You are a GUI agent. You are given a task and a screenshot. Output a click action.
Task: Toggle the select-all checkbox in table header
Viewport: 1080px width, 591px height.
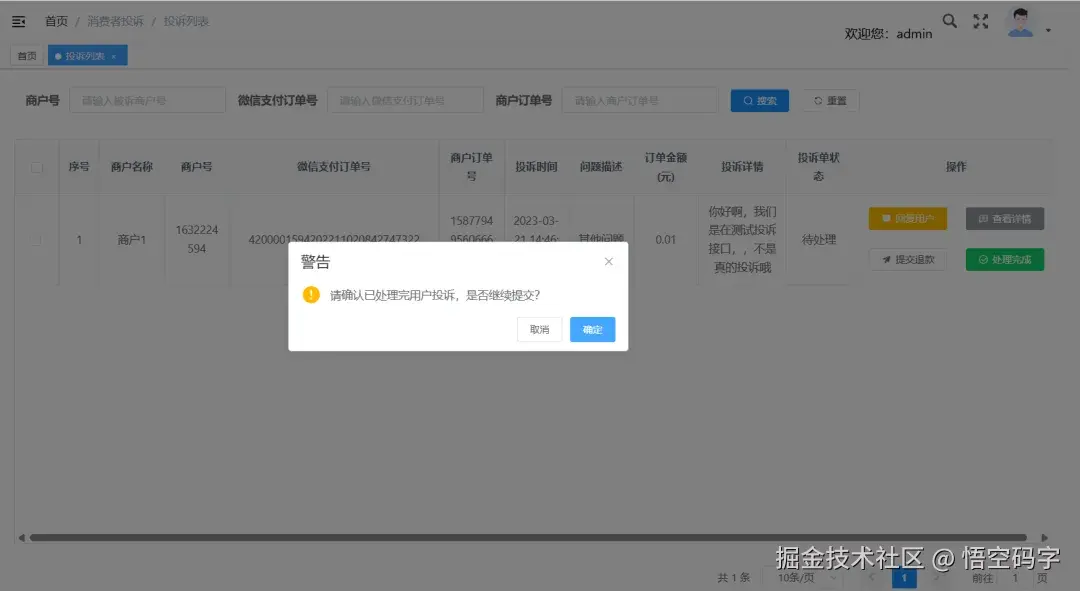tap(37, 166)
